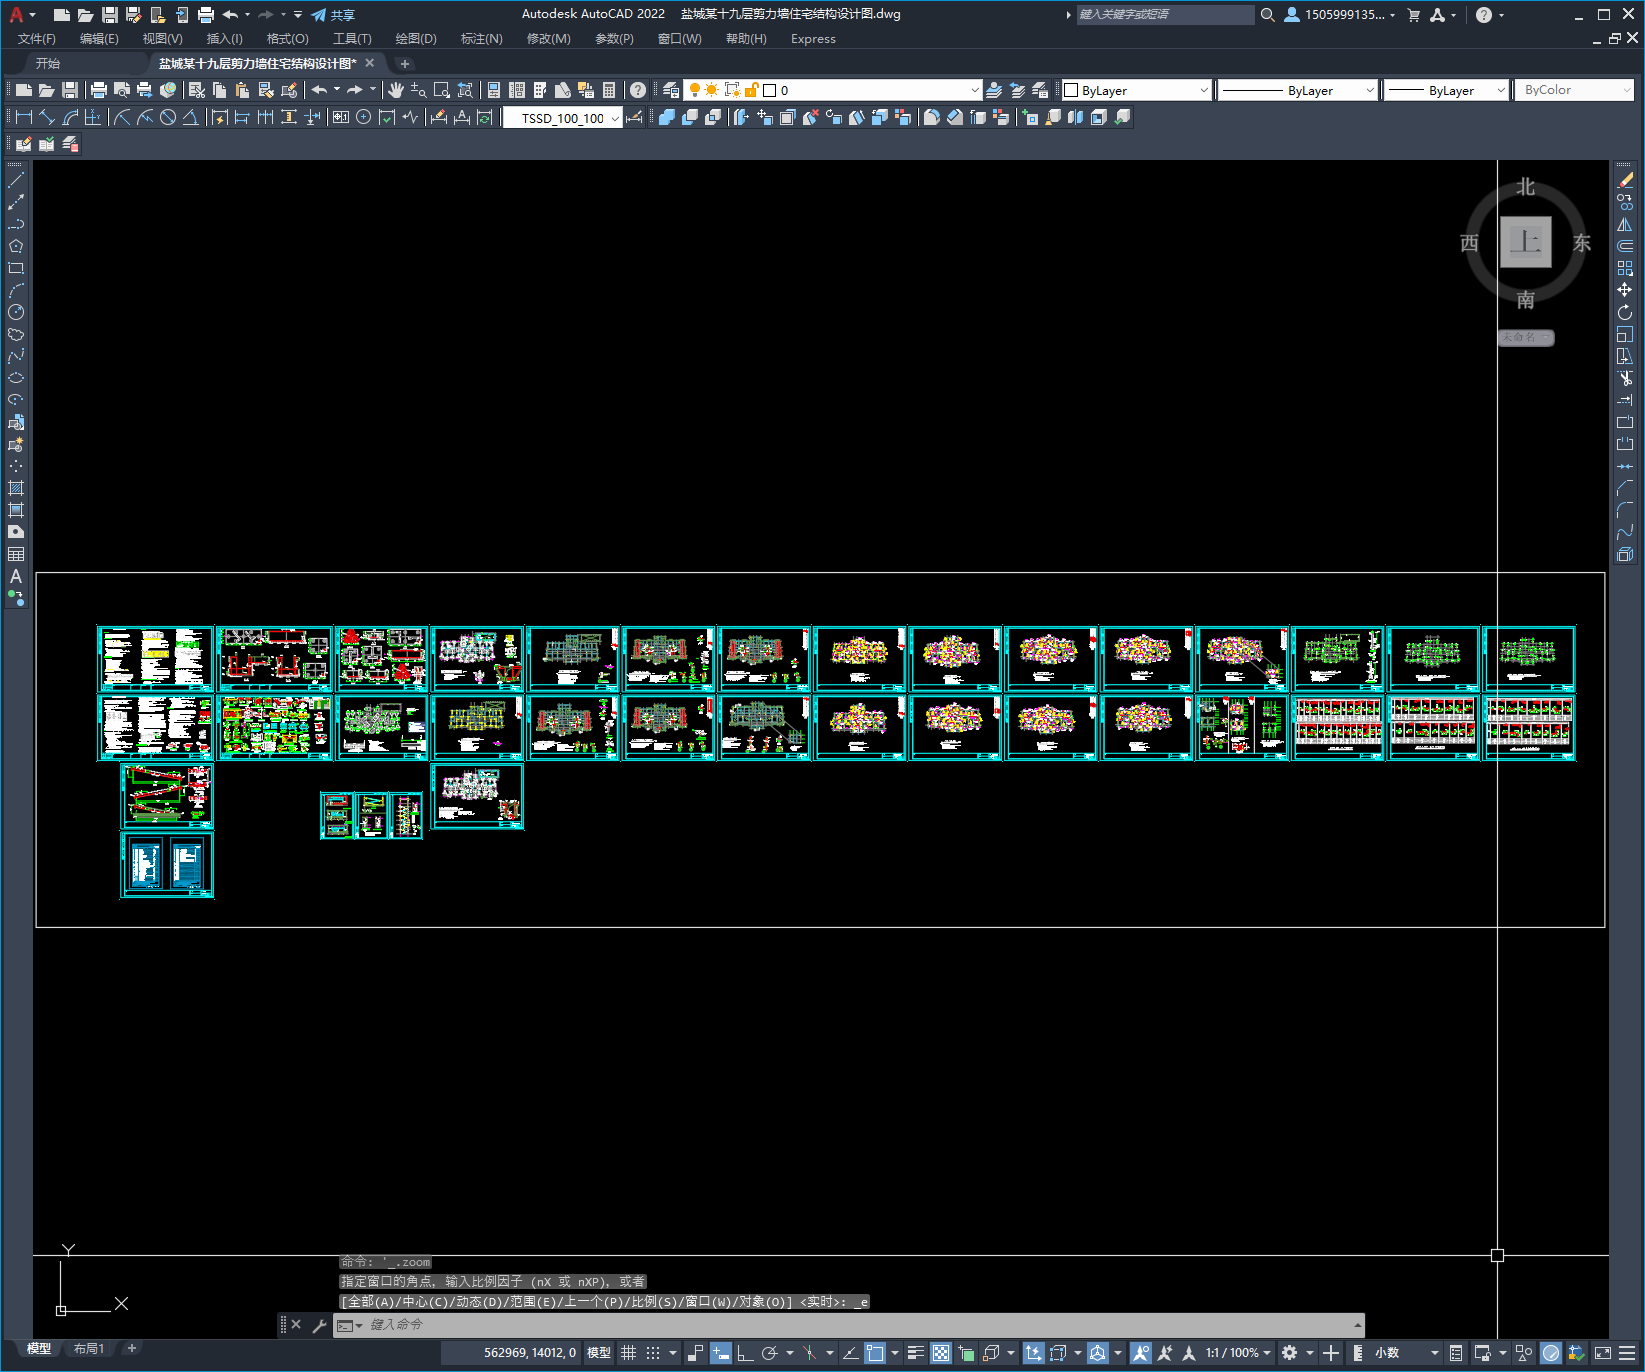The image size is (1645, 1372).
Task: Click the new drawing tab plus button
Action: (405, 63)
